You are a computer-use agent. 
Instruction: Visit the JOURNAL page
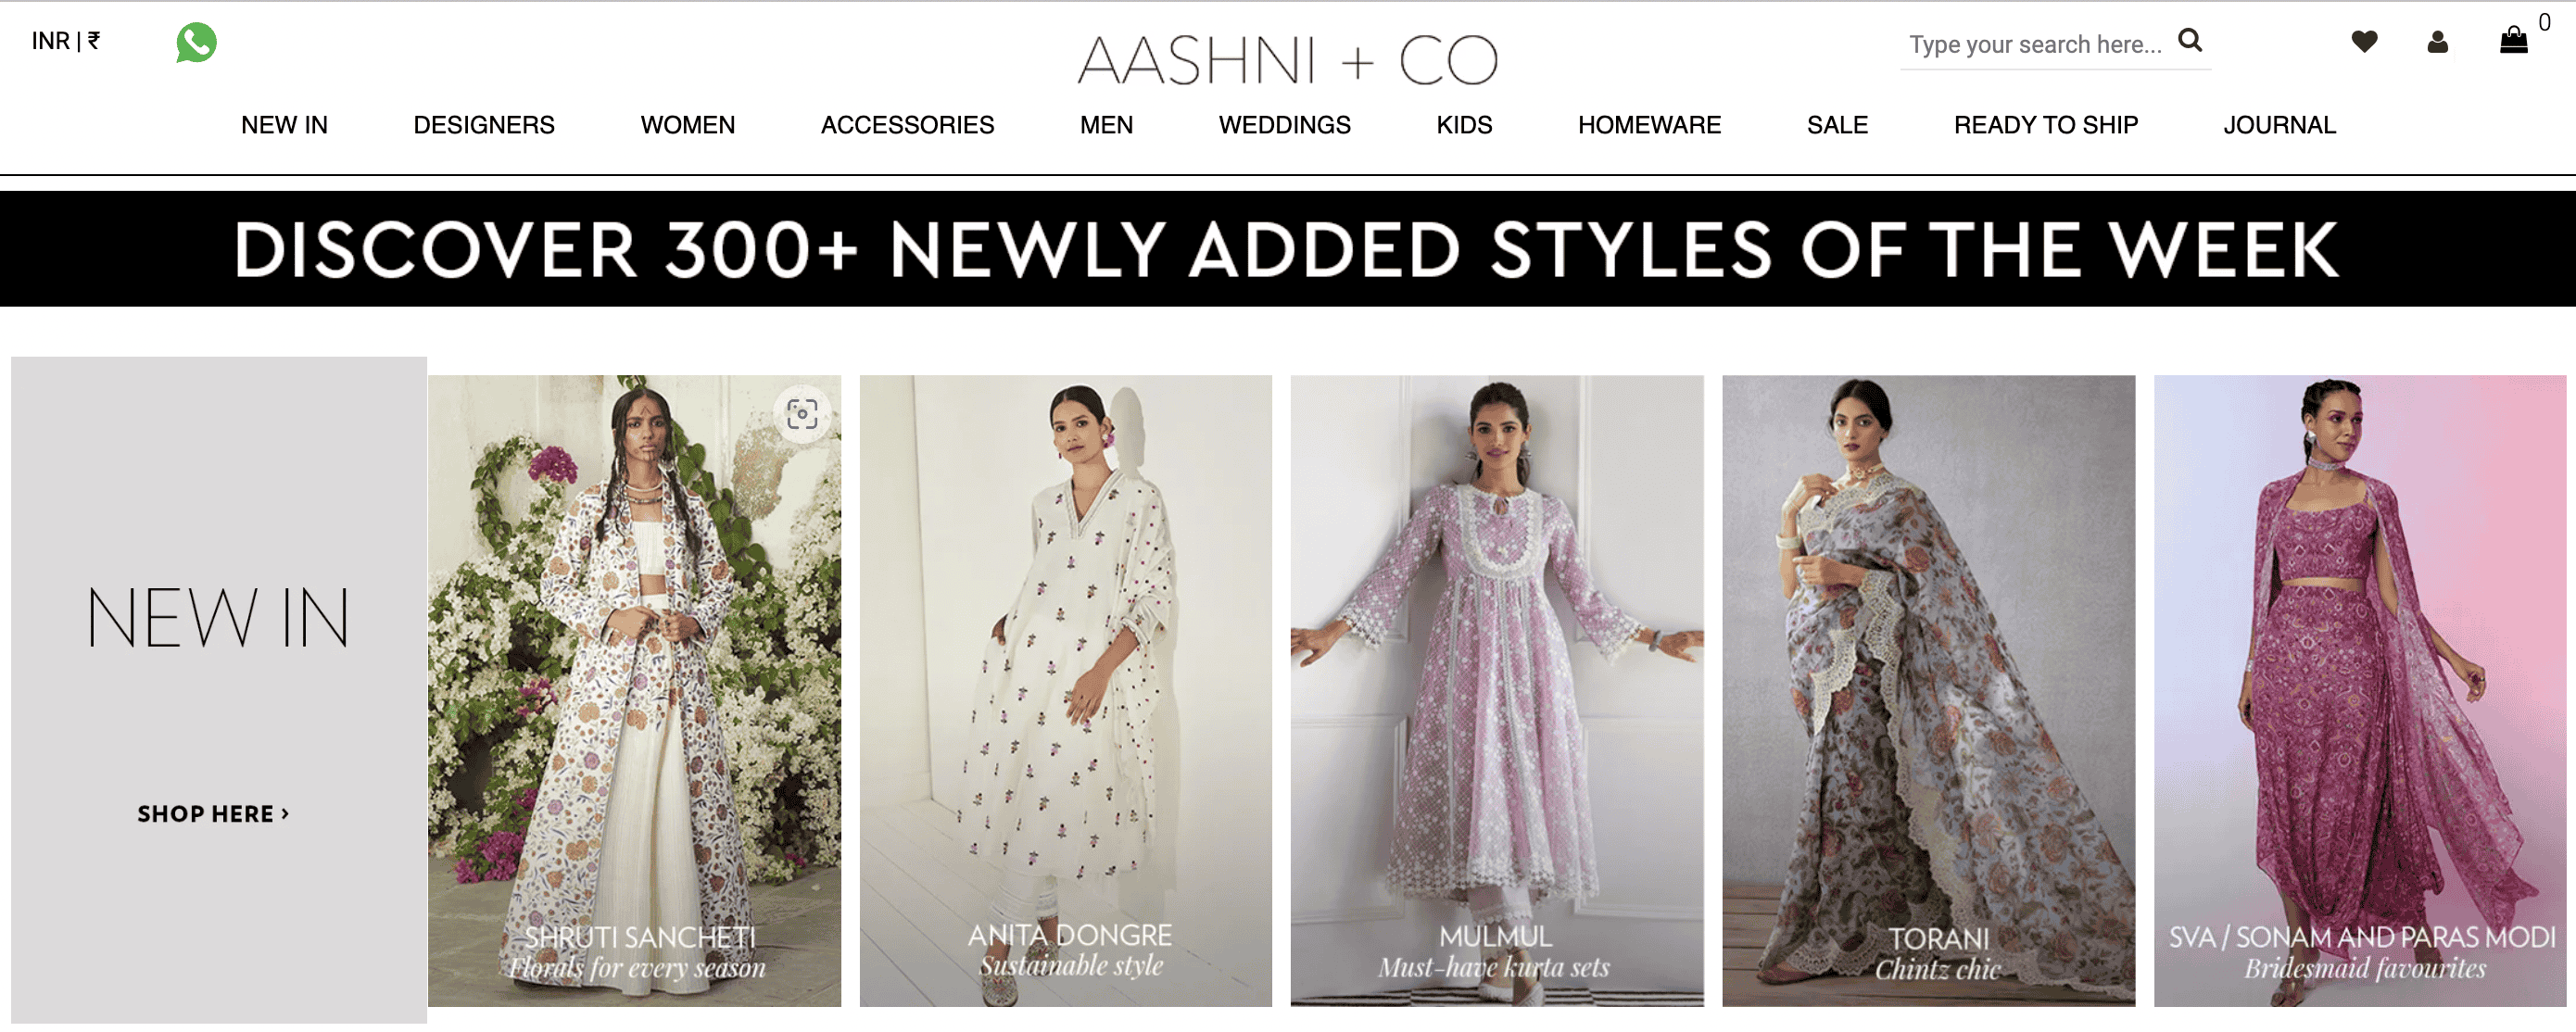(2279, 125)
